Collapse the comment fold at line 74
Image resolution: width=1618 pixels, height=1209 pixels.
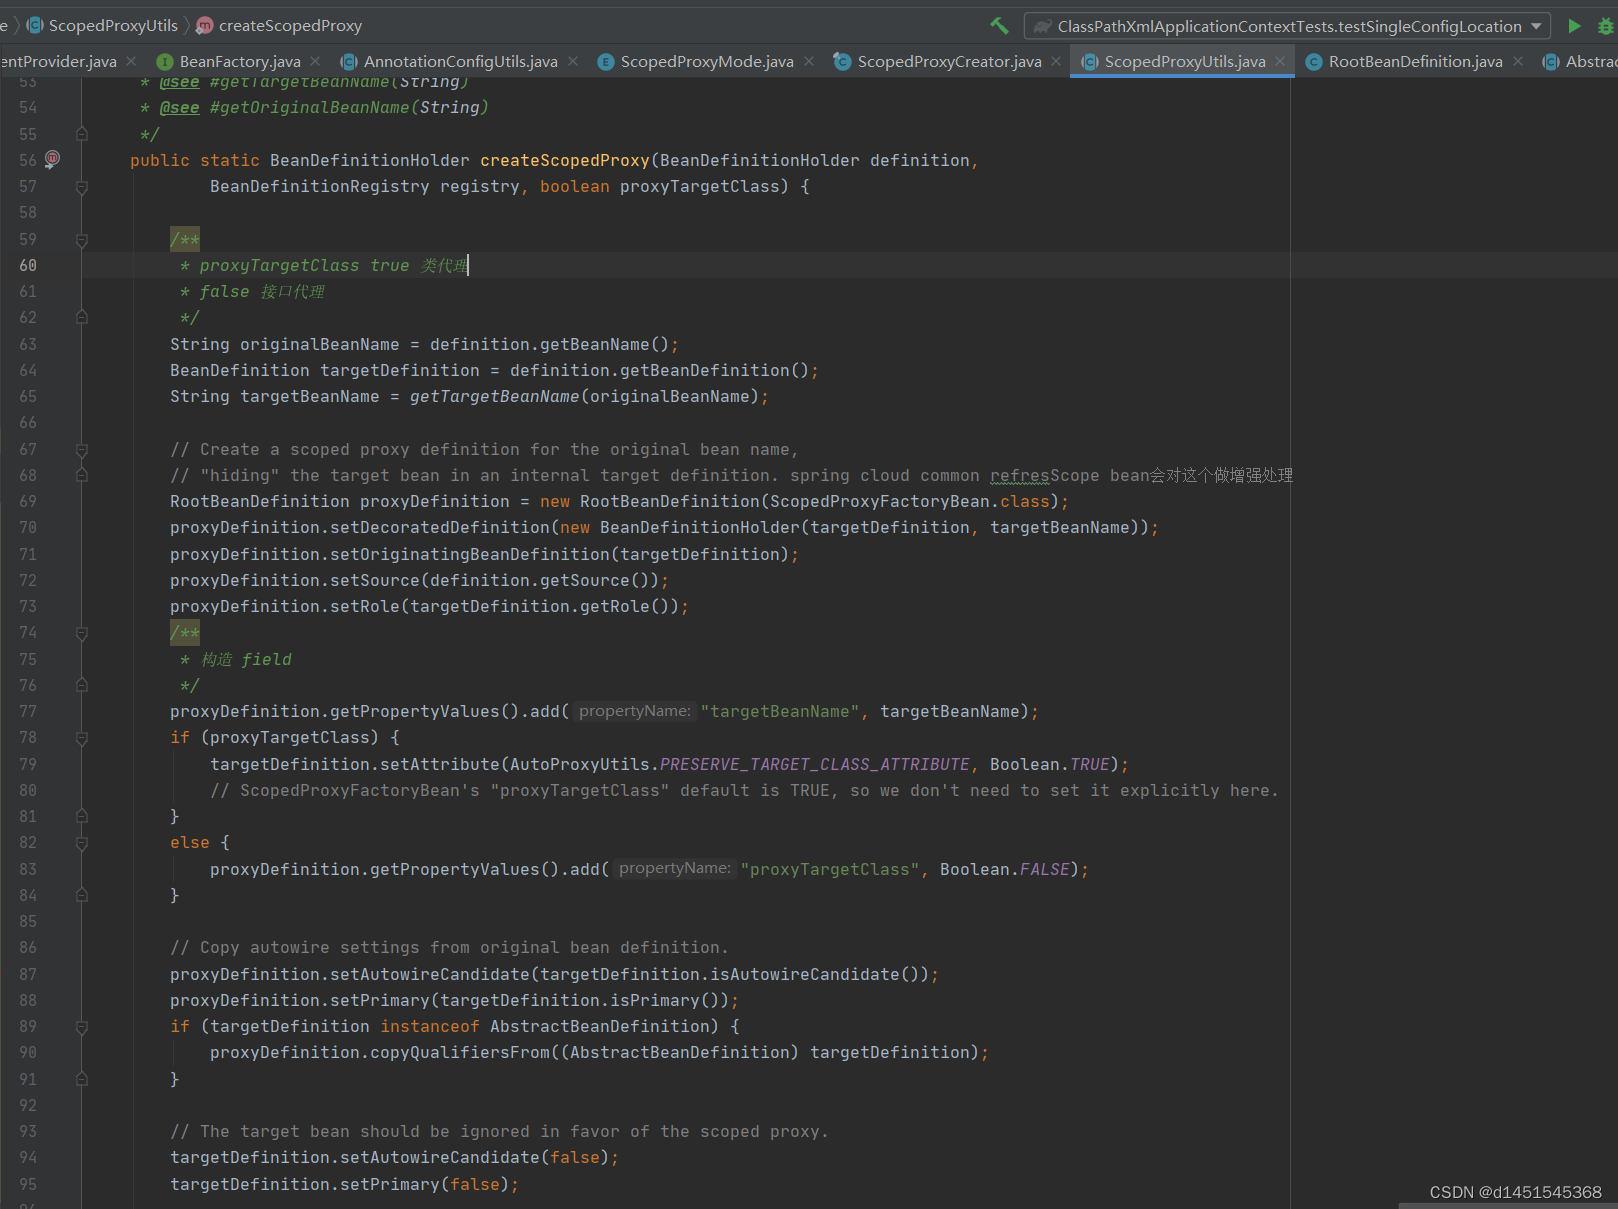(x=82, y=633)
